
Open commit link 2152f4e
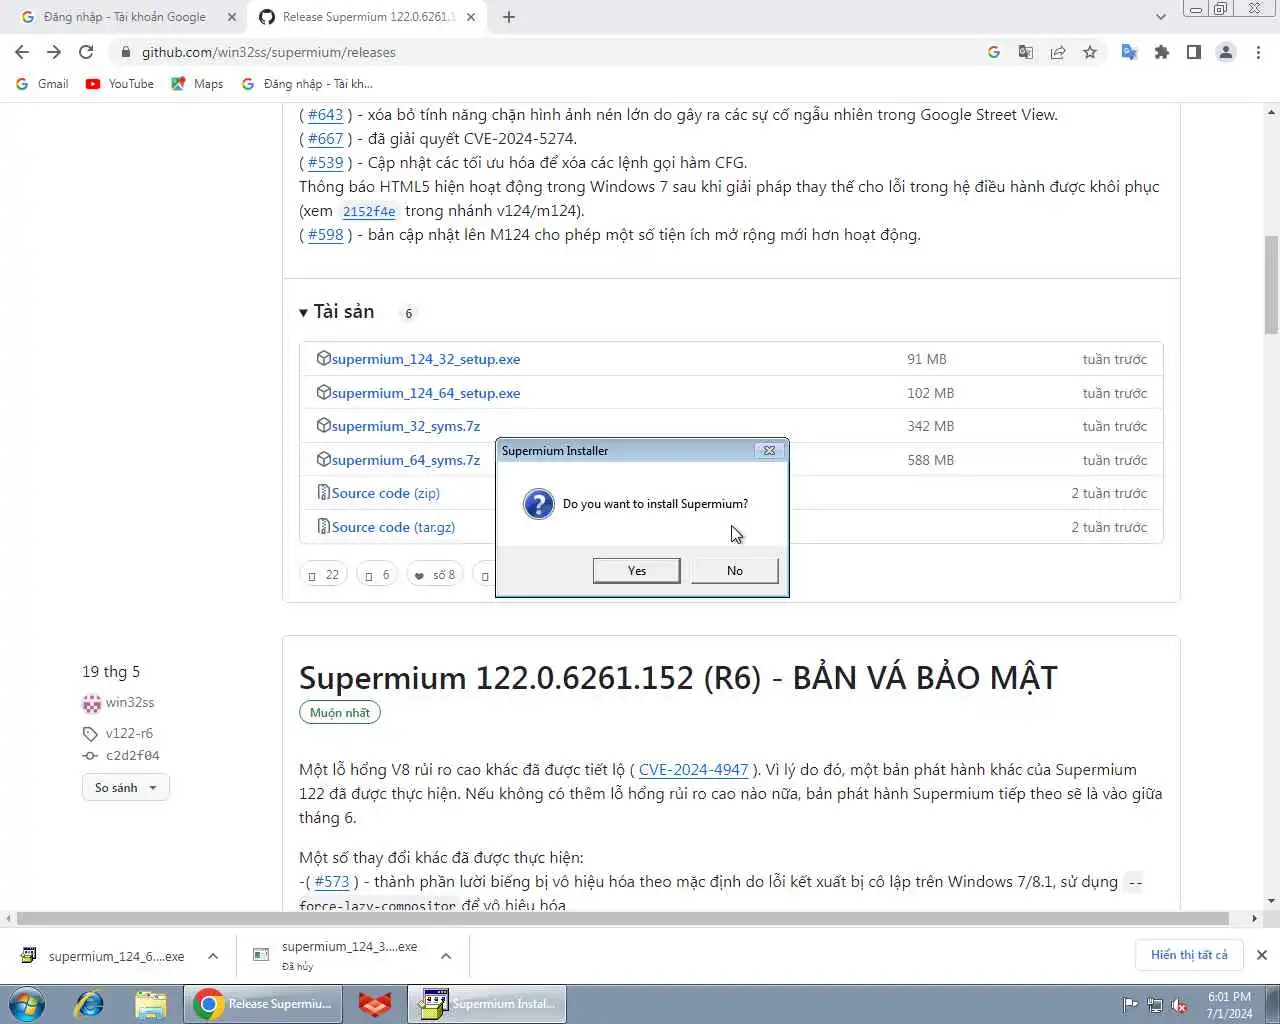pyautogui.click(x=369, y=211)
